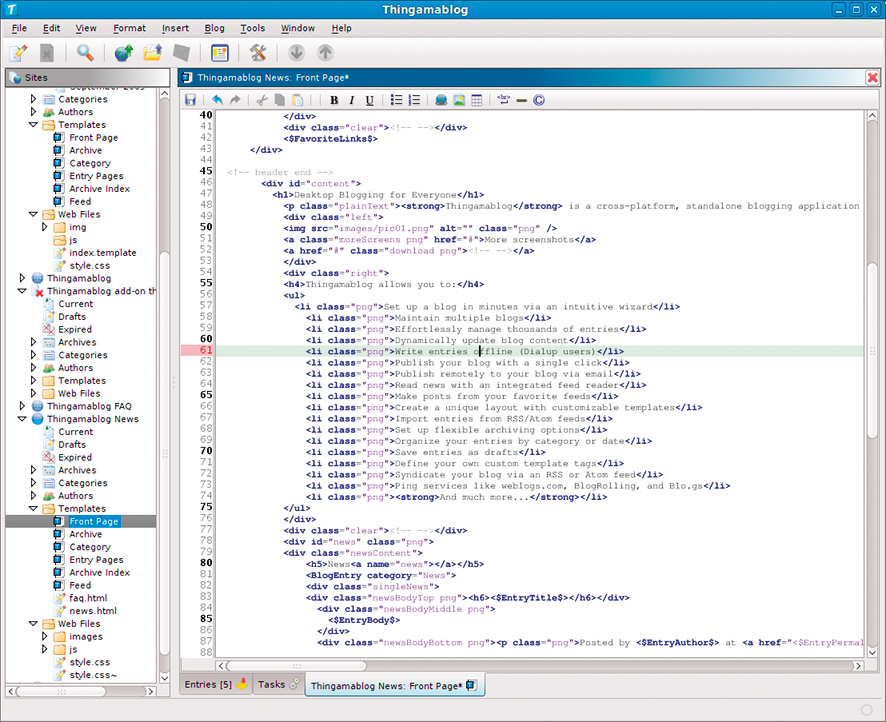
Task: Collapse the Thingamablog add-on site node
Action: pyautogui.click(x=22, y=291)
